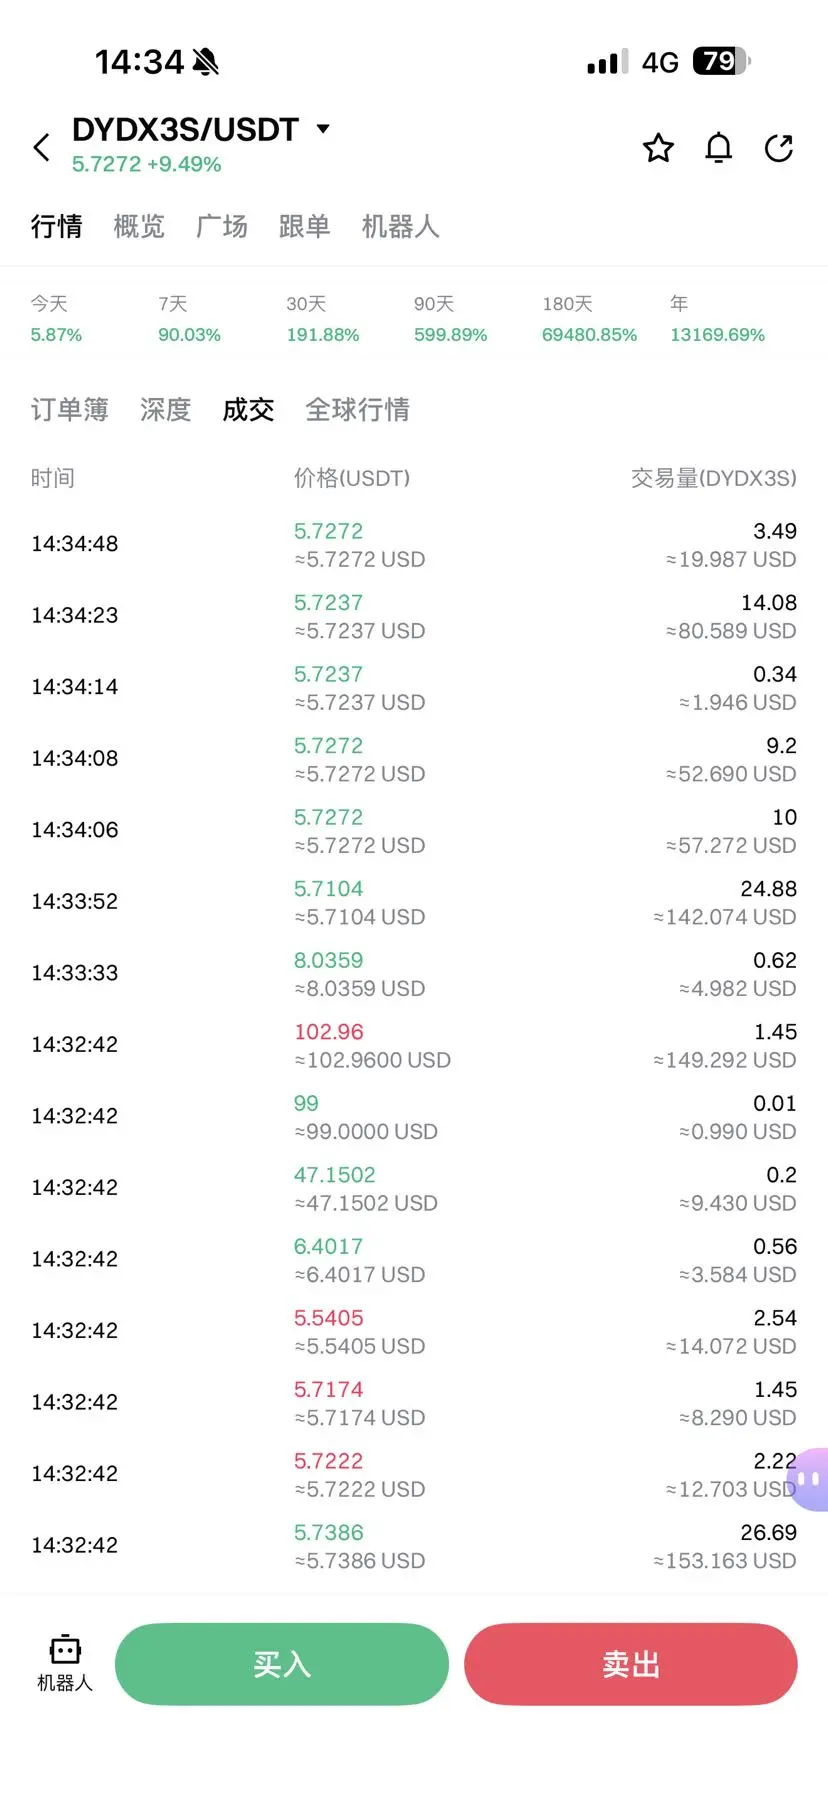The height and width of the screenshot is (1800, 828).
Task: Add DYDX3S/USDT to favorites with star
Action: 658,148
